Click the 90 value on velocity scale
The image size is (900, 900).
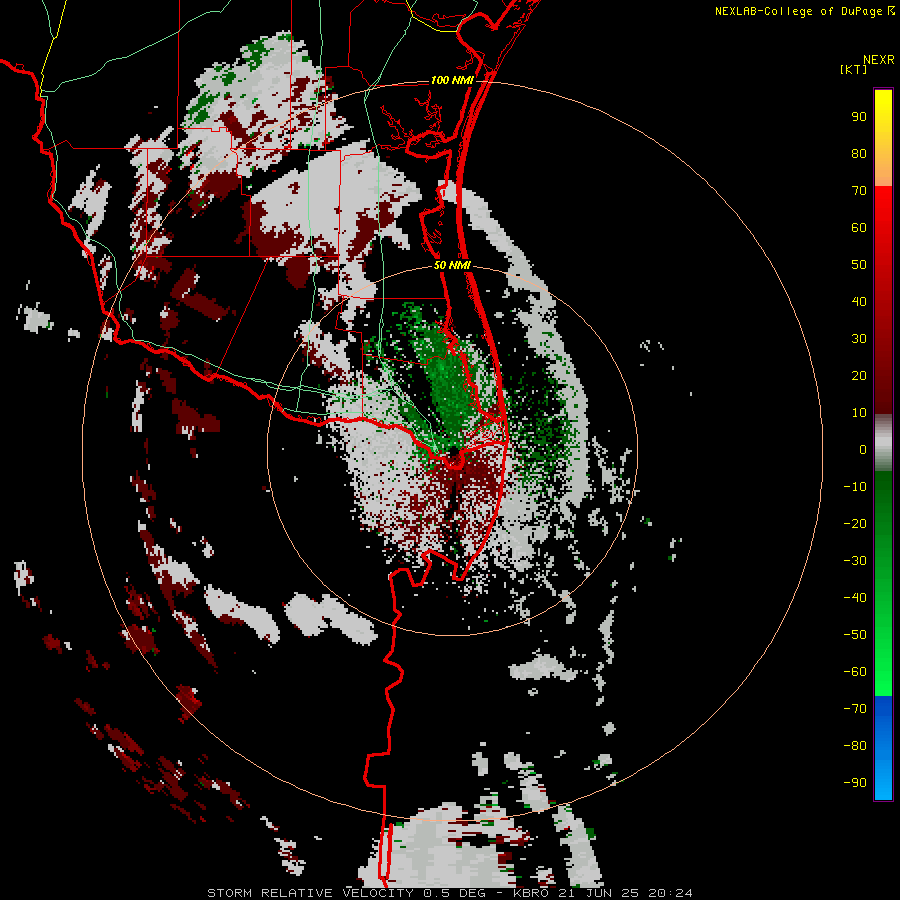click(859, 117)
